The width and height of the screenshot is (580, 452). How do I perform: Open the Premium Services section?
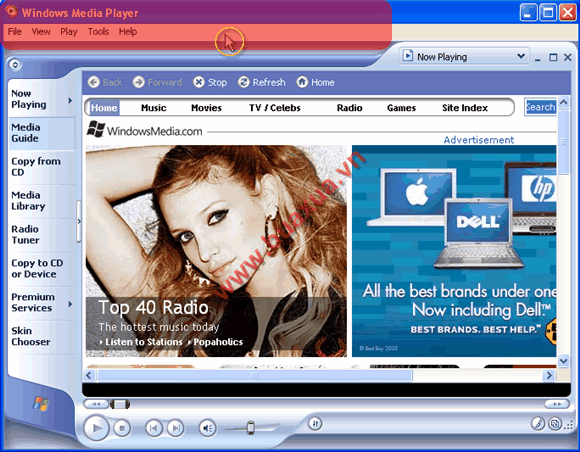pyautogui.click(x=33, y=303)
